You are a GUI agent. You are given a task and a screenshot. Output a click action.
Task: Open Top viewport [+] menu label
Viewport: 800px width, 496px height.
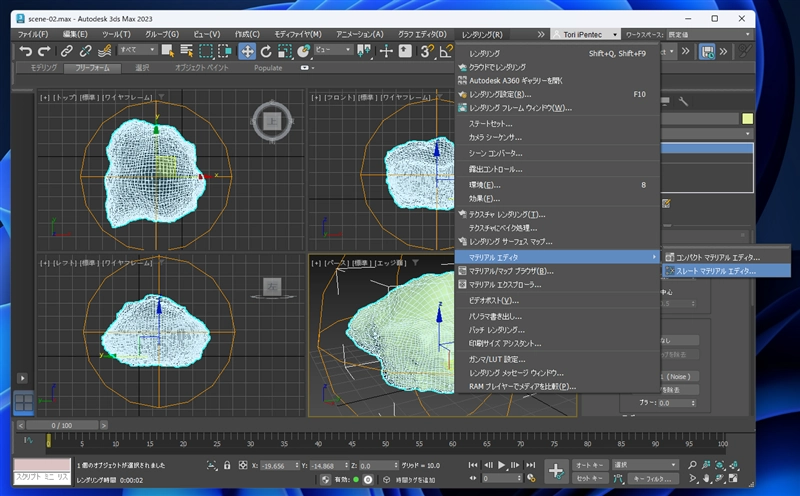[x=45, y=97]
